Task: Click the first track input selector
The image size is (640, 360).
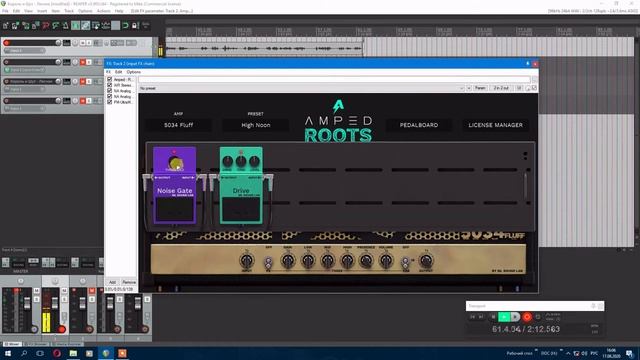Action: pyautogui.click(x=24, y=51)
